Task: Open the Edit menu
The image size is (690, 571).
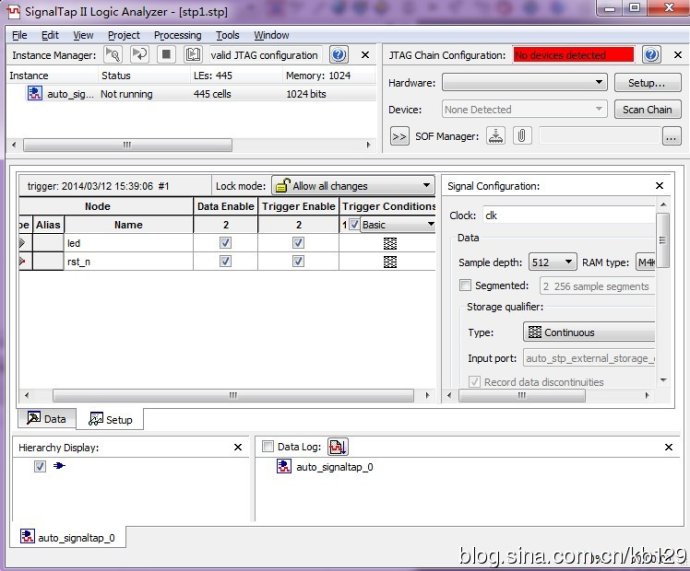Action: point(50,35)
